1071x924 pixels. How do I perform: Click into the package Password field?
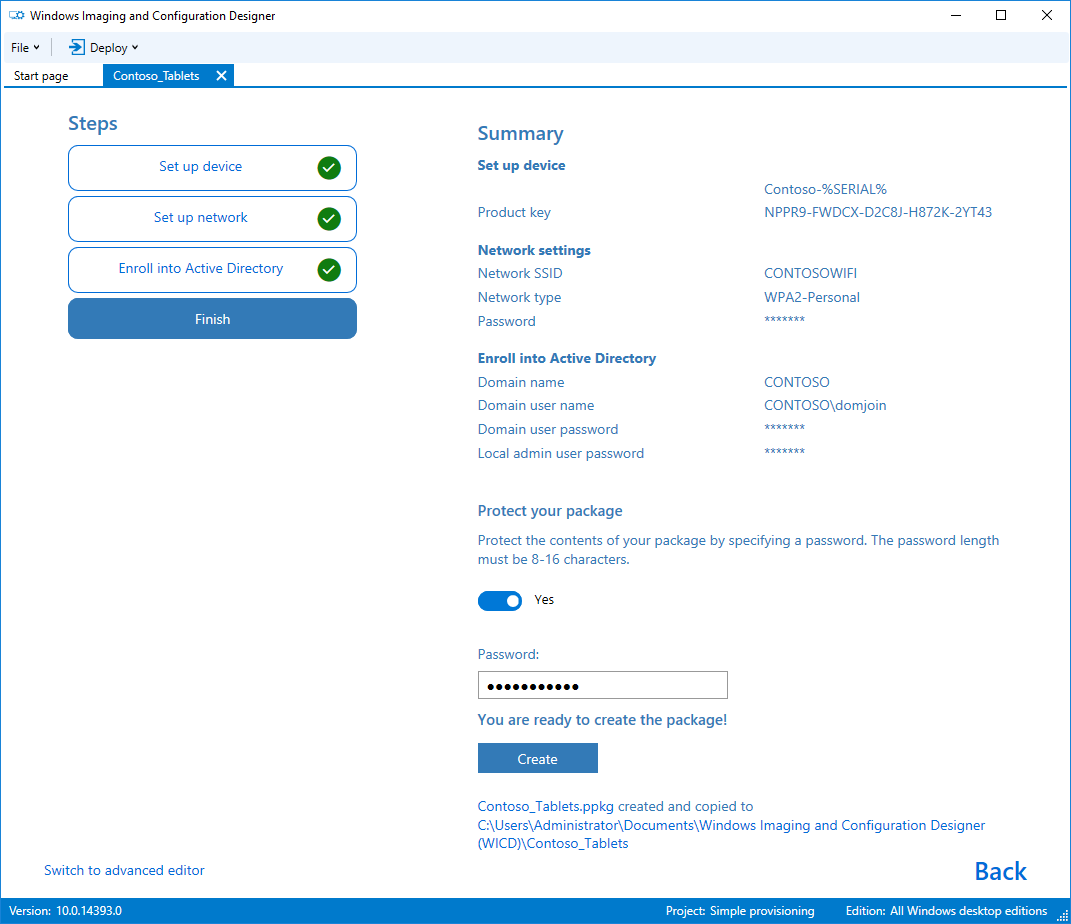click(602, 685)
